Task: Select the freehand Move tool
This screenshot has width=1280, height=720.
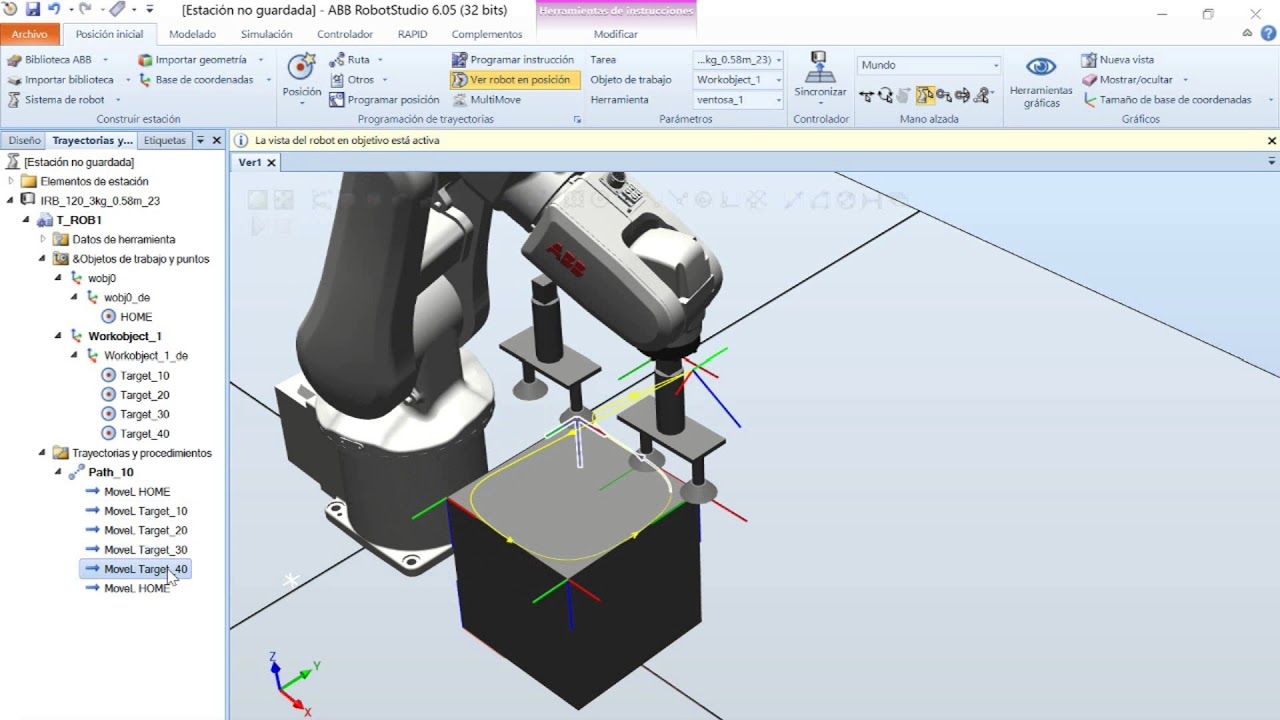Action: pyautogui.click(x=867, y=96)
